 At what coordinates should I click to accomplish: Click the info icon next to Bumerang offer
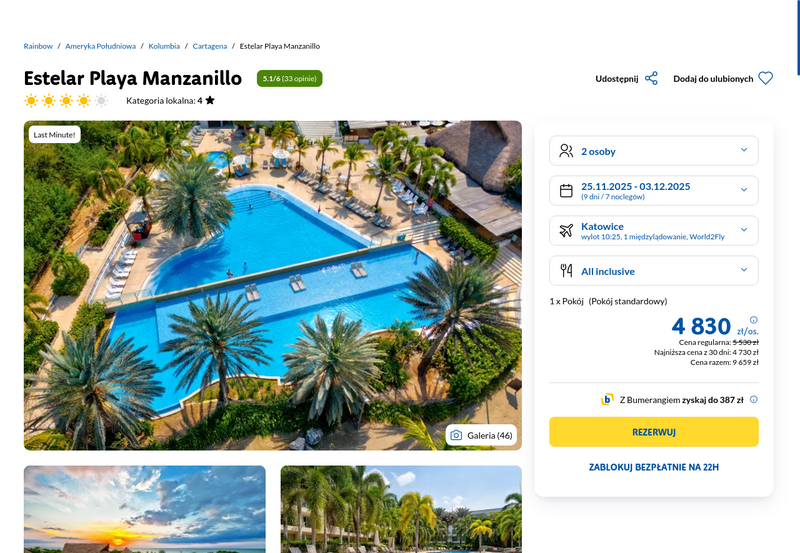[x=754, y=399]
